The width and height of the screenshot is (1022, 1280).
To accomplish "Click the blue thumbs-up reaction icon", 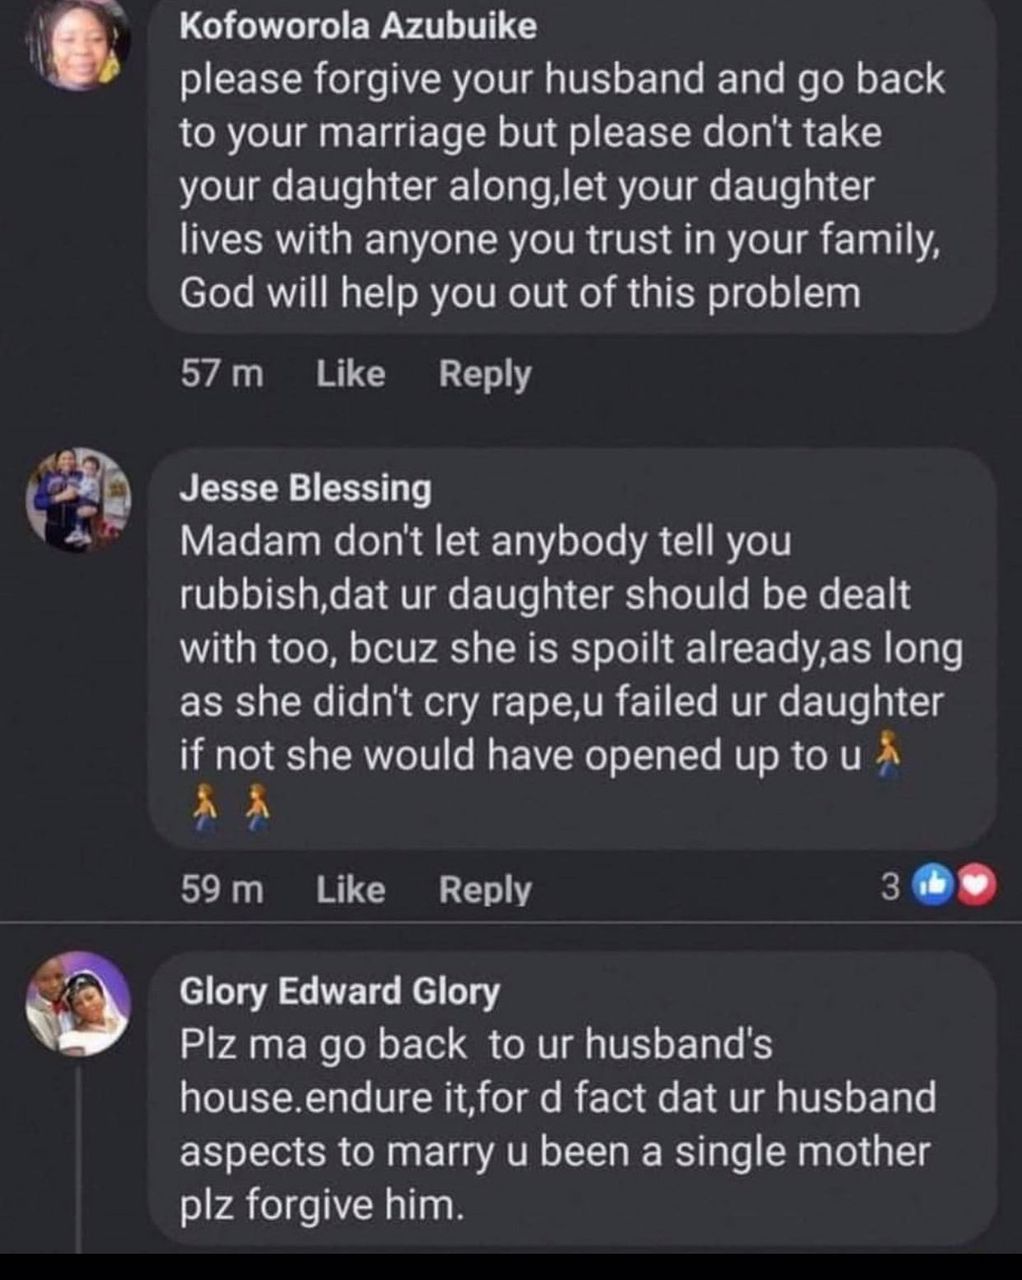I will 935,886.
